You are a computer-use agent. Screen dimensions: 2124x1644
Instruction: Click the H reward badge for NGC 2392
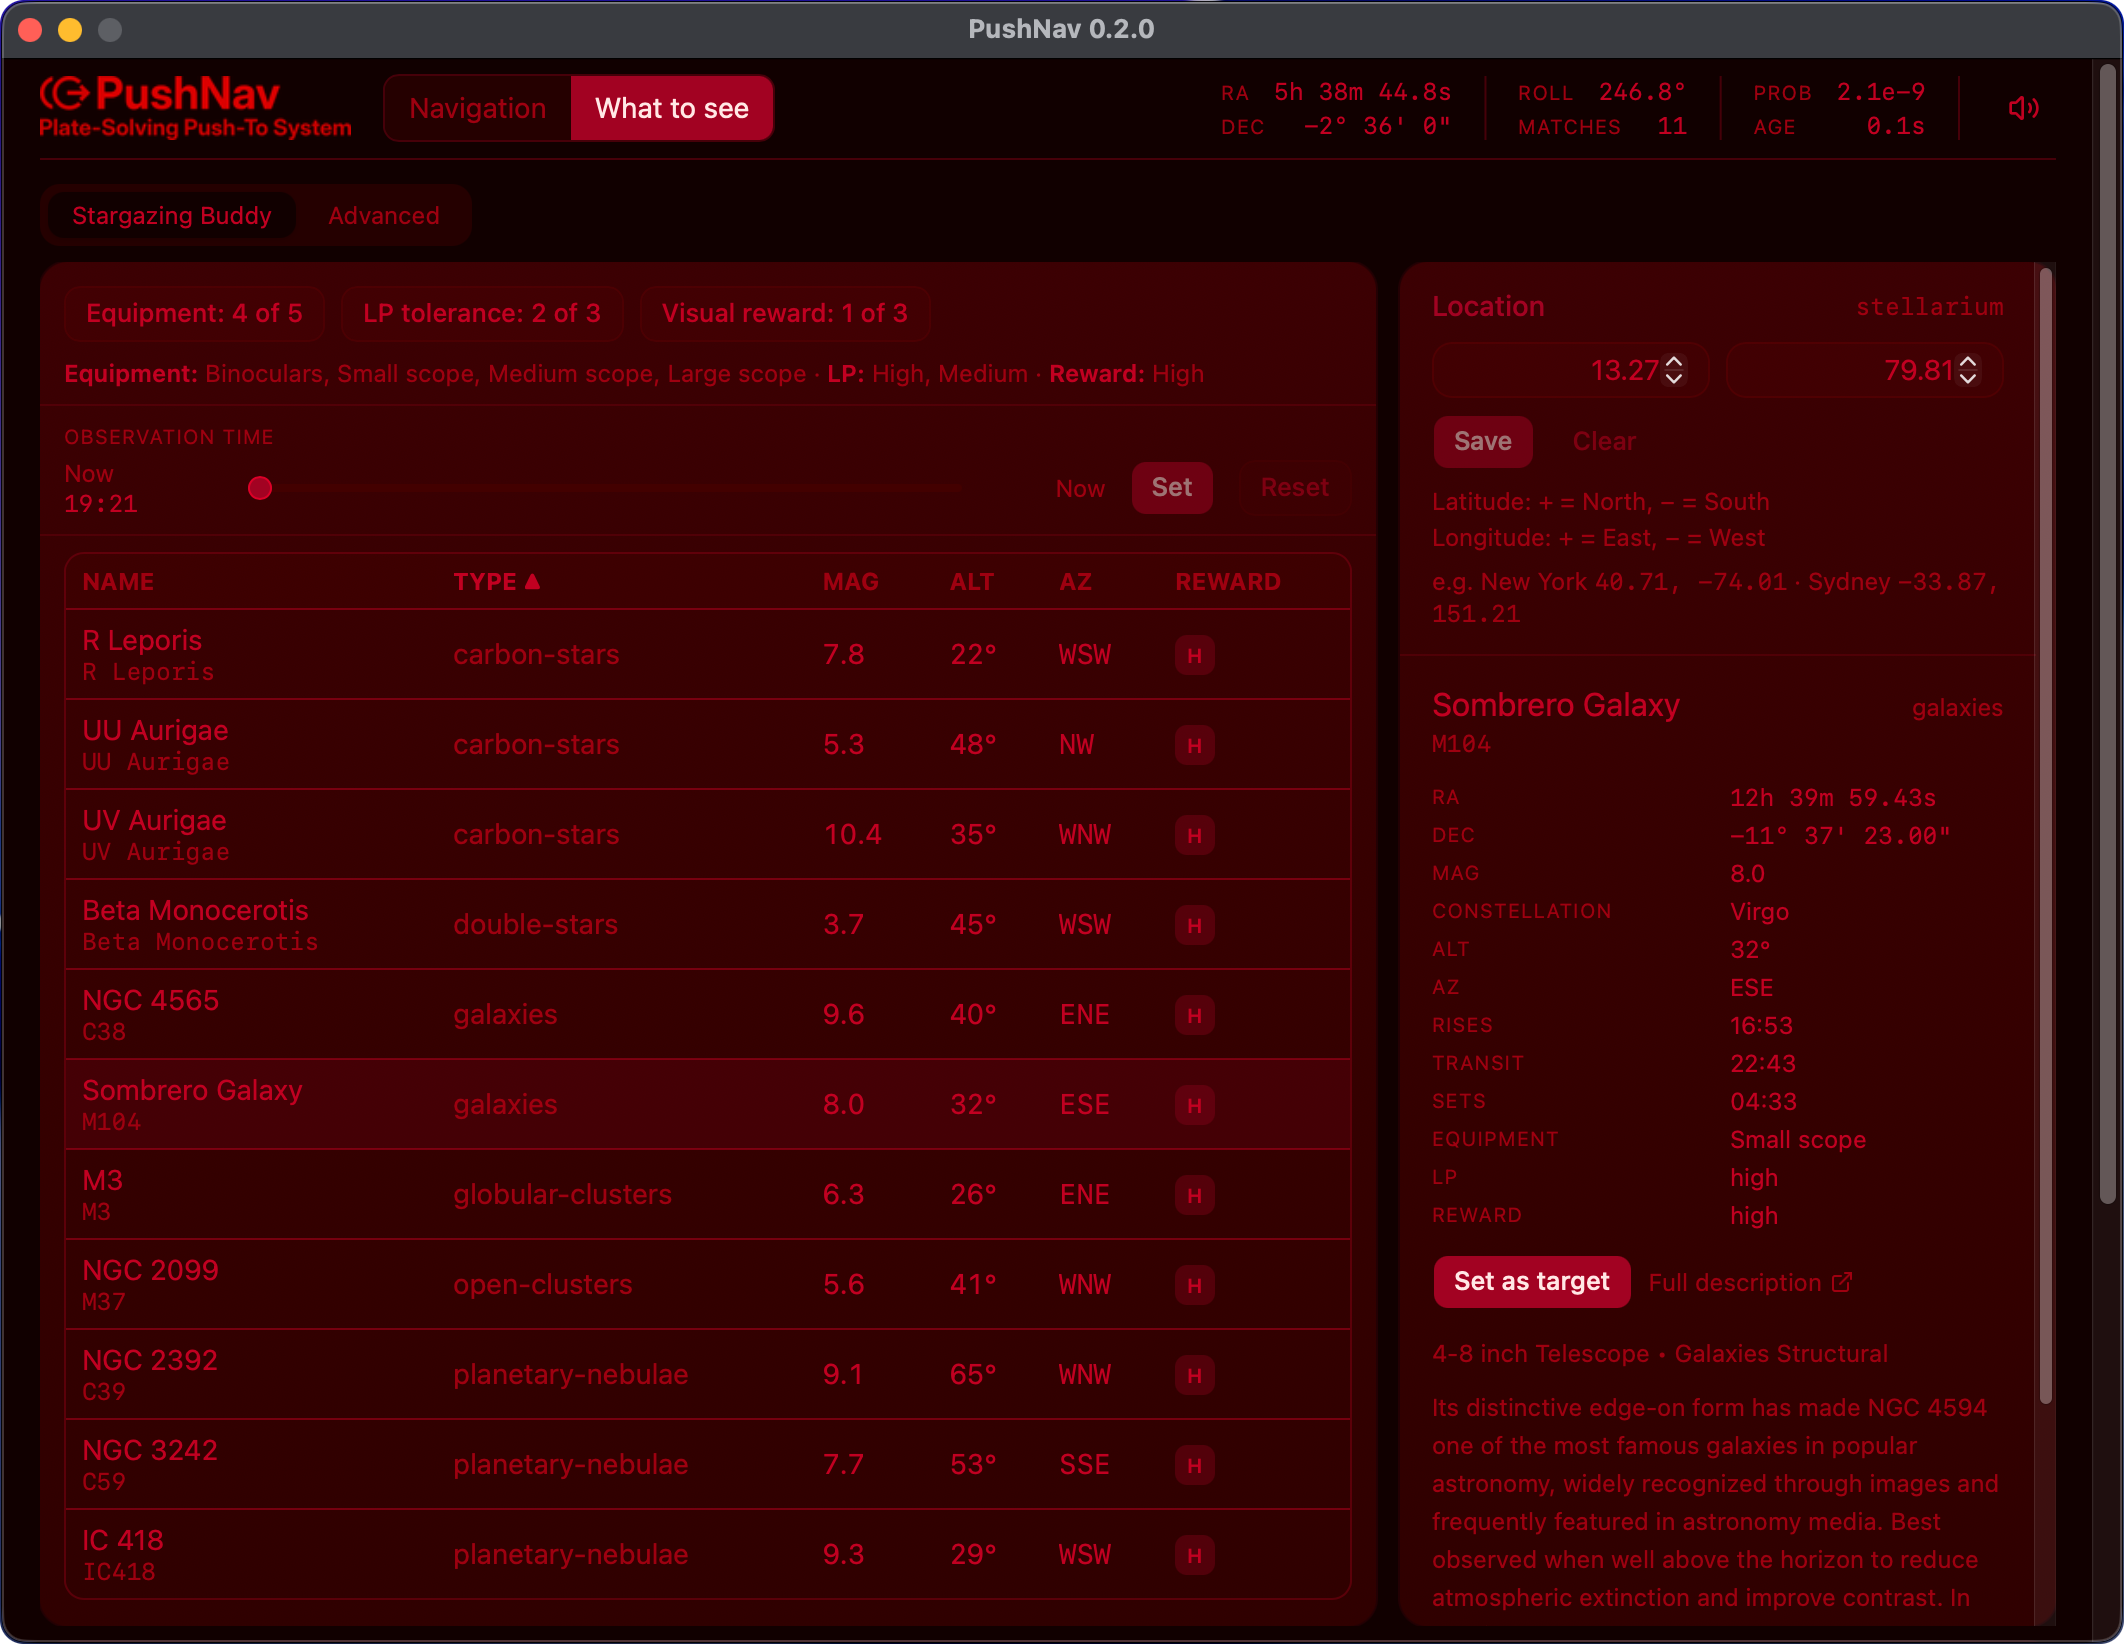(x=1194, y=1376)
